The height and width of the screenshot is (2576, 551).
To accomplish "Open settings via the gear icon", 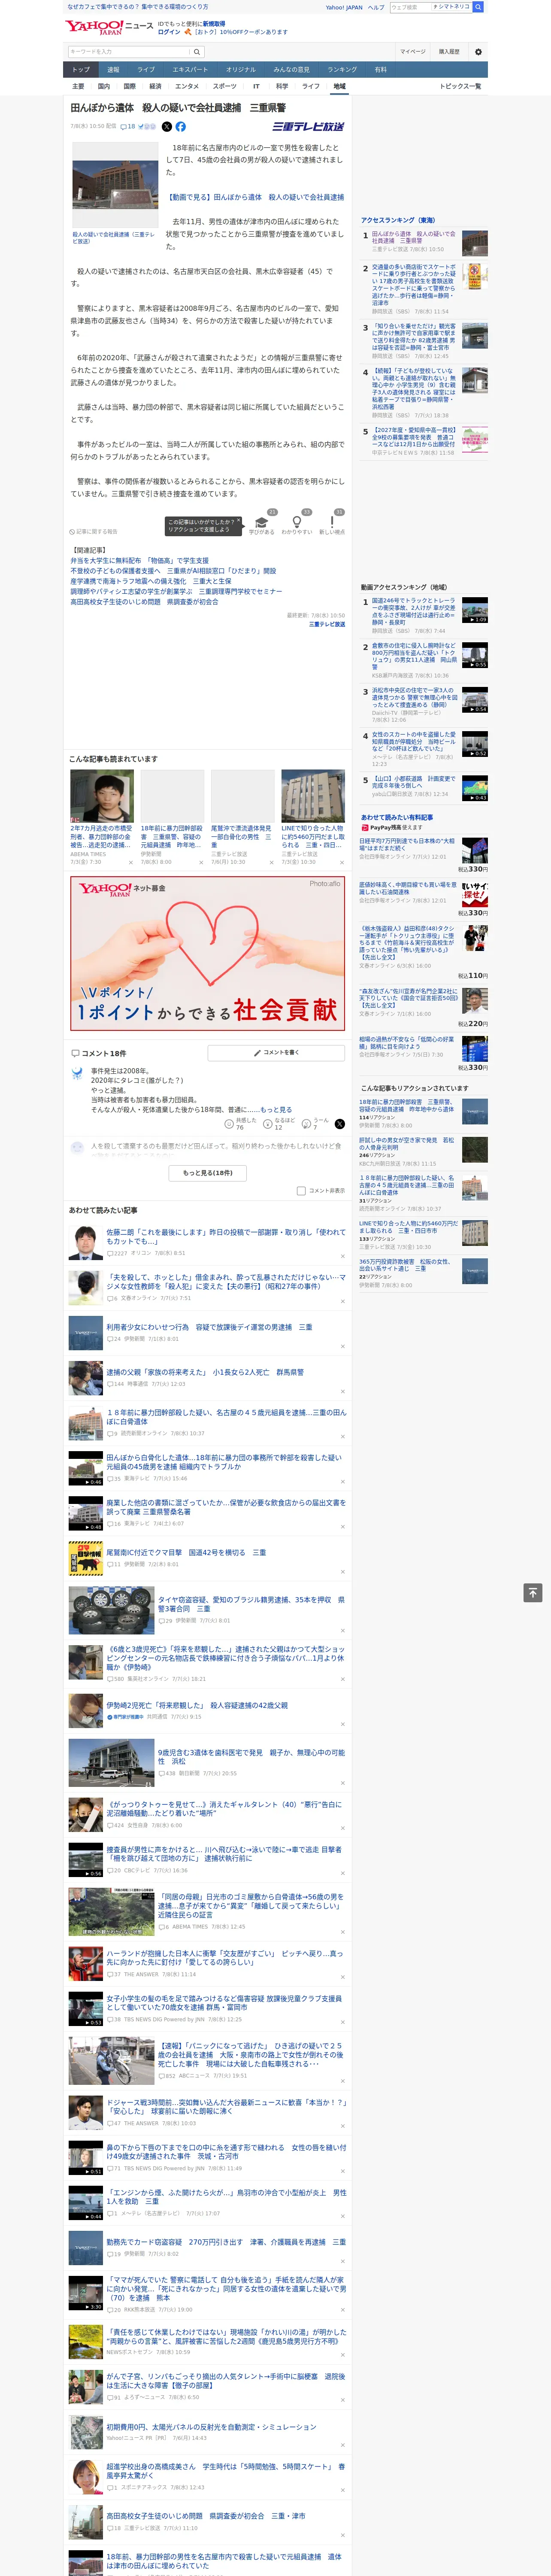I will coord(478,51).
